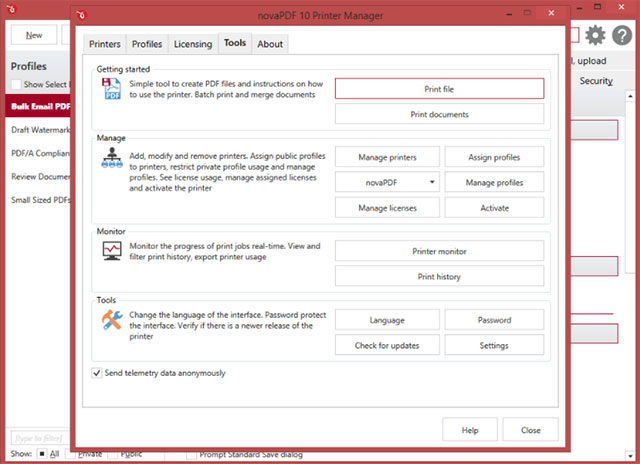Open help question mark icon

coord(622,36)
